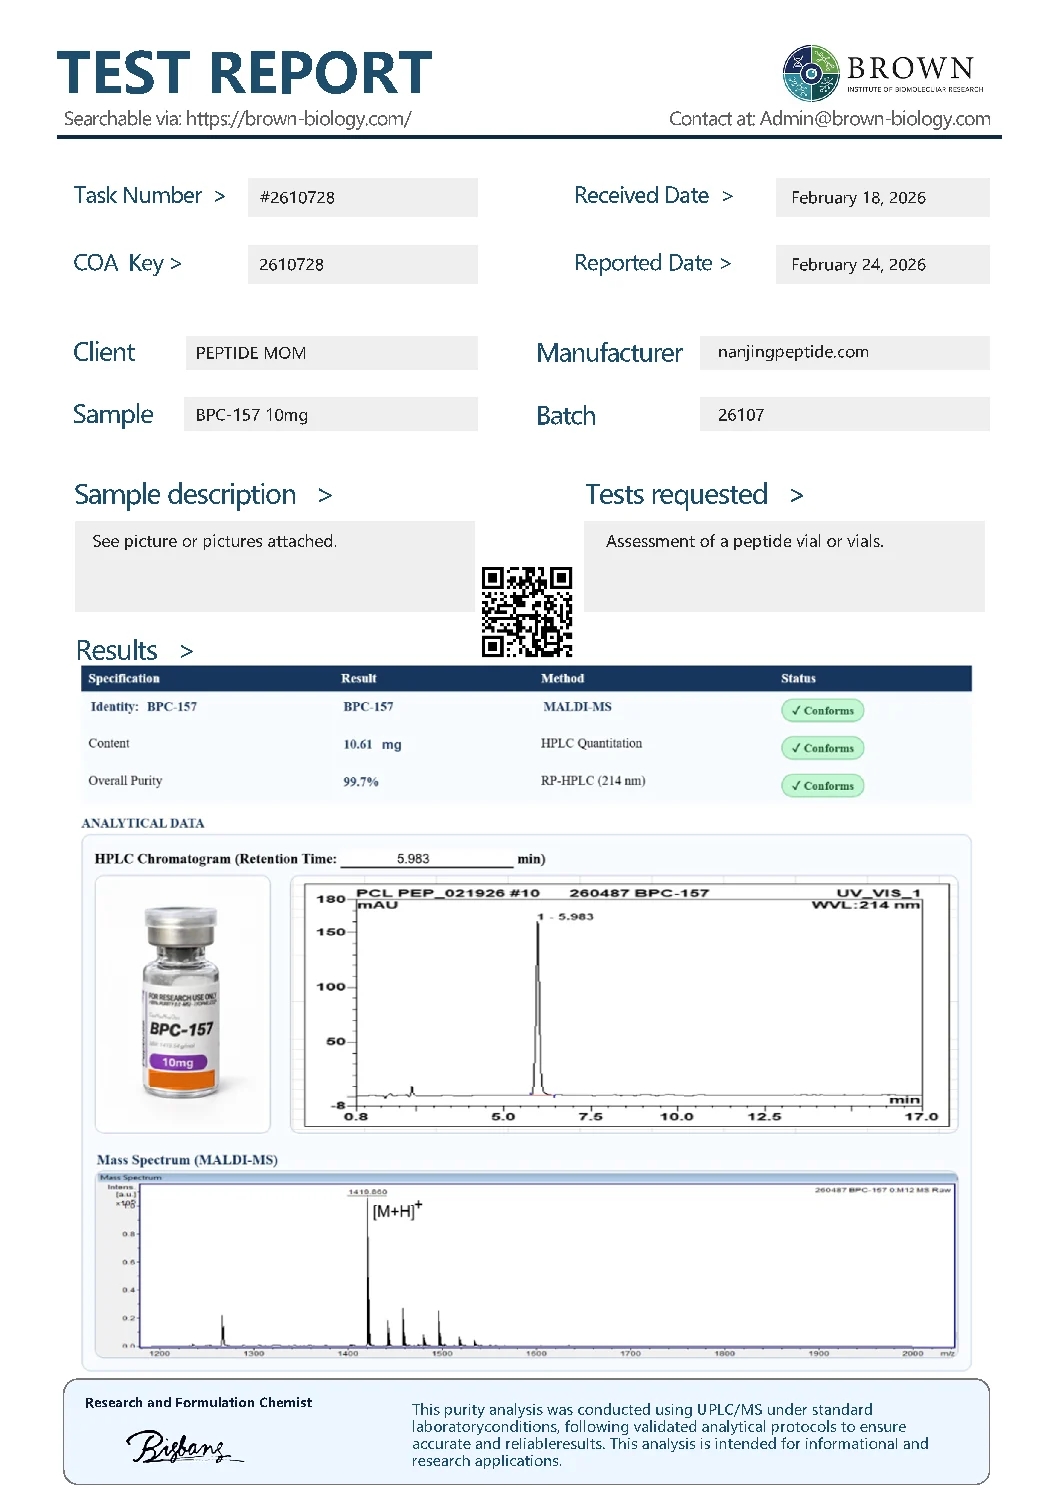This screenshot has width=1058, height=1497.
Task: Click the Specification column header
Action: pyautogui.click(x=124, y=678)
